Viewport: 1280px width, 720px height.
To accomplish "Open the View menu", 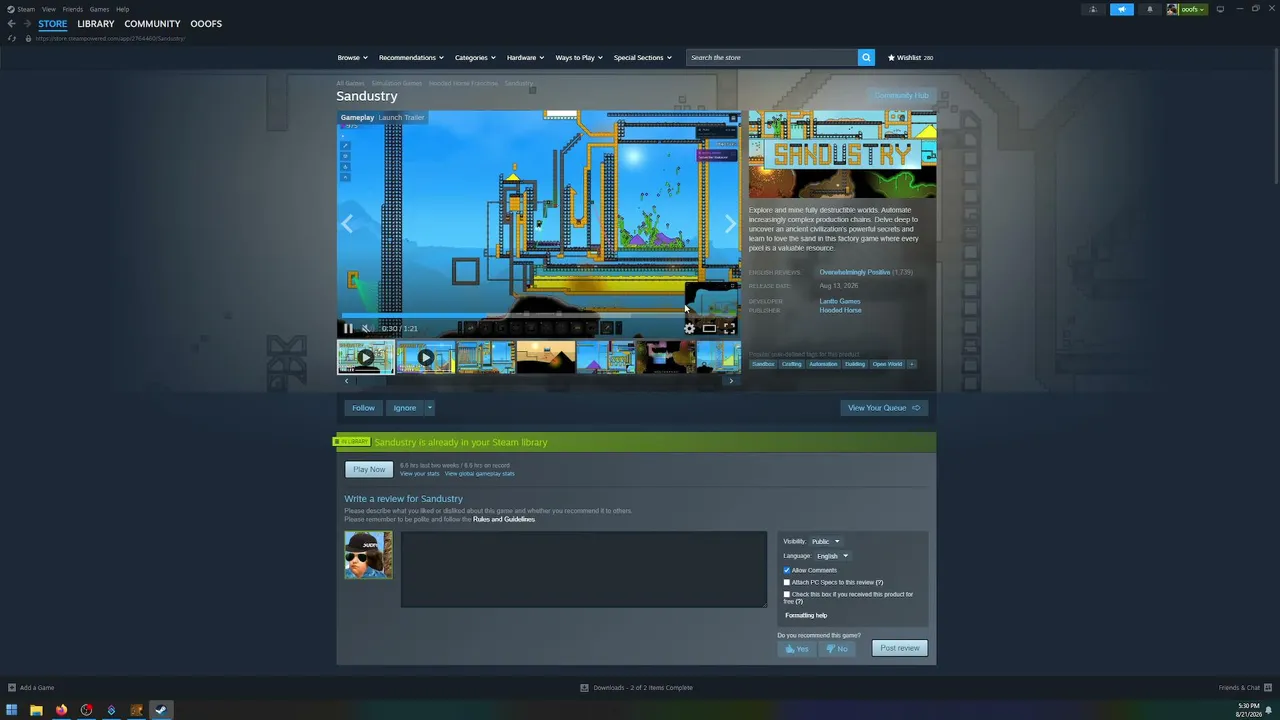I will point(48,9).
